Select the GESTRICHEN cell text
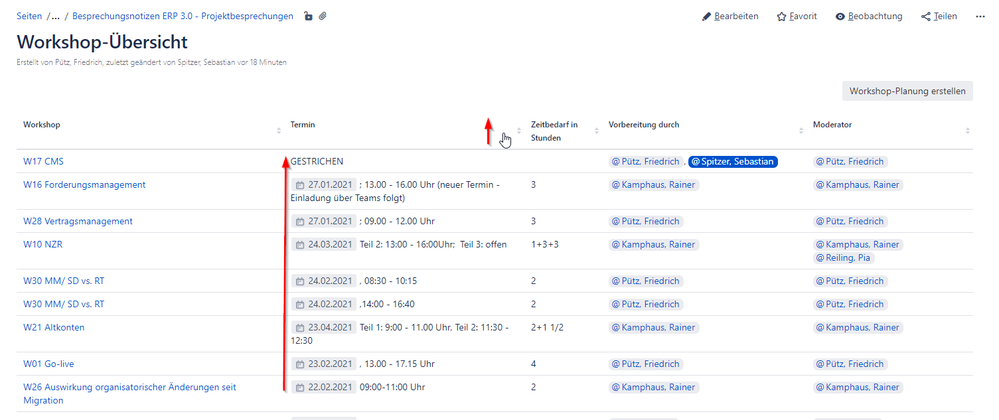Screen dimensions: 999x420 click(x=317, y=162)
